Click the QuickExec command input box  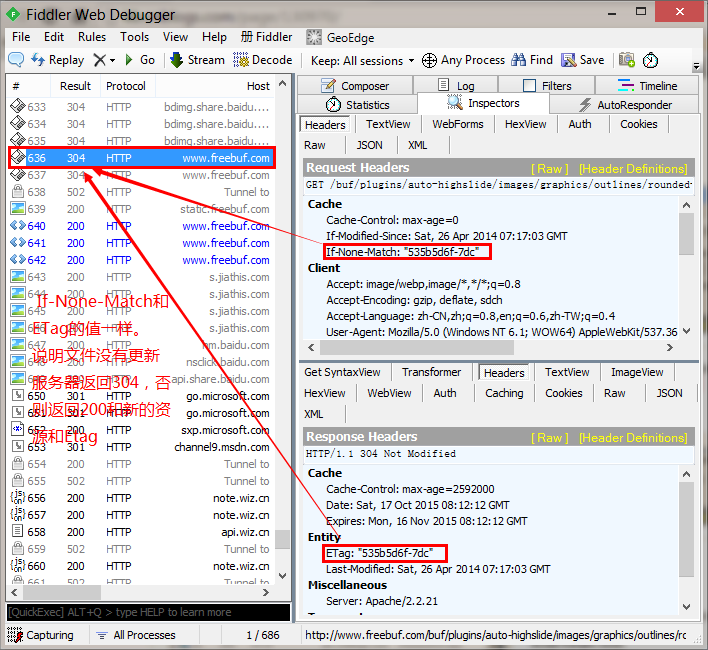(x=148, y=612)
